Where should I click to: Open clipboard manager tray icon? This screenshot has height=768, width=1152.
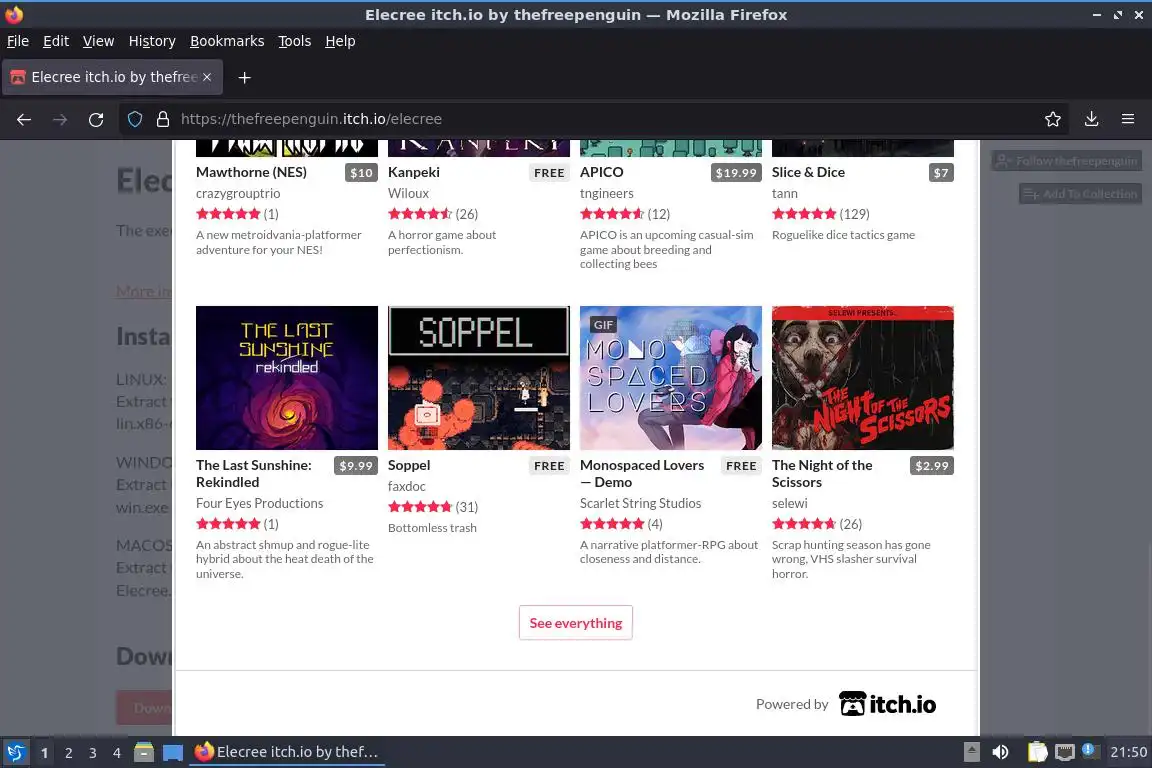(1037, 752)
